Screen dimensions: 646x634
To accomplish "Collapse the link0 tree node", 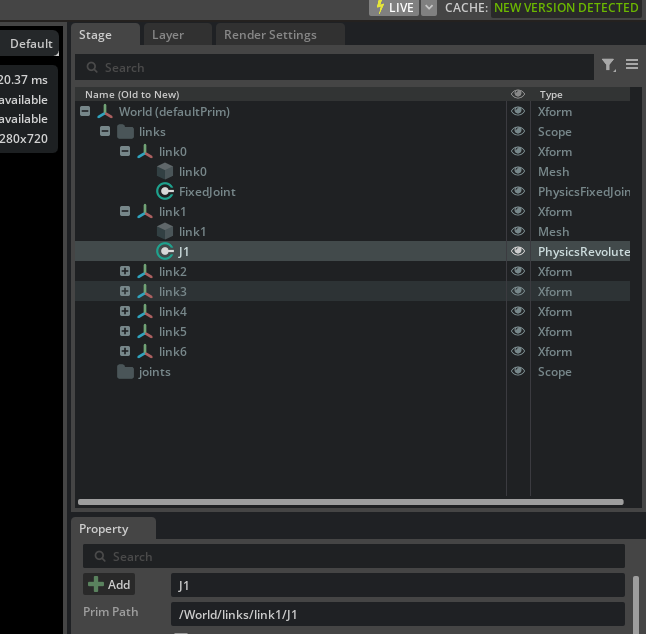I will [x=125, y=152].
